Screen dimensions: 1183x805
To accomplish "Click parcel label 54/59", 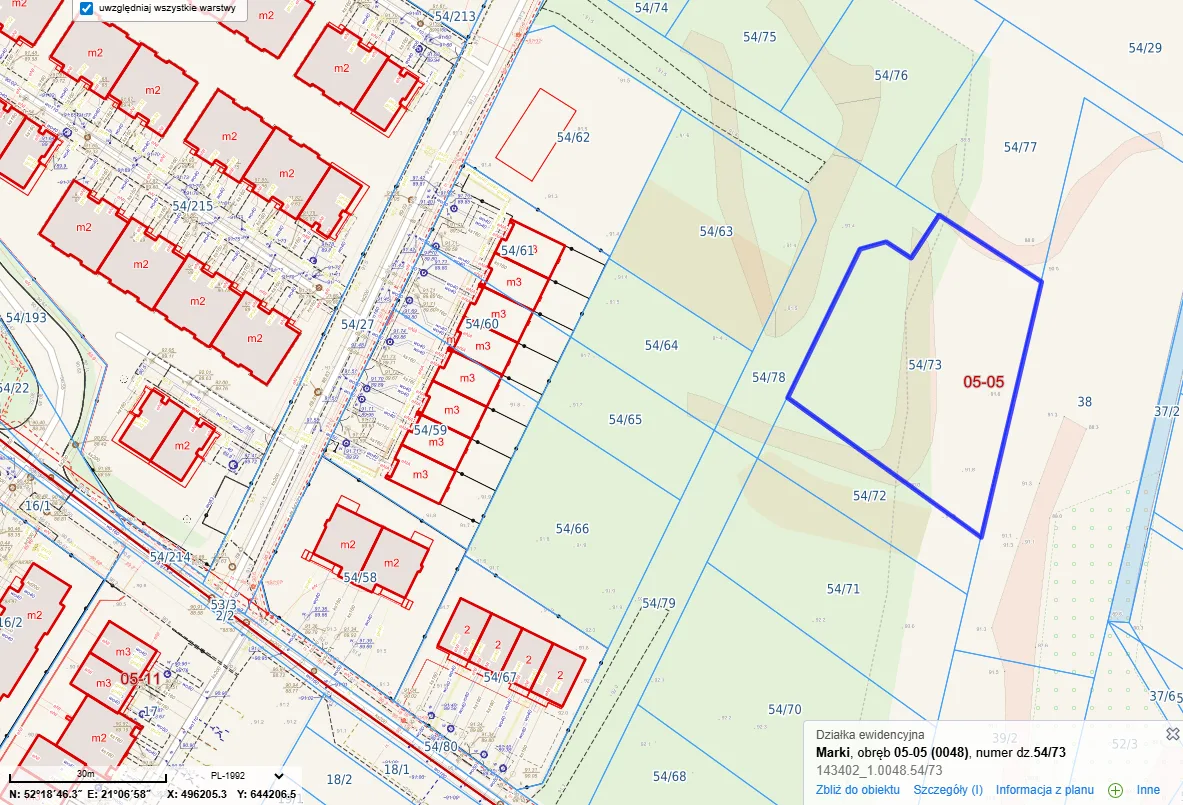I will coord(430,430).
